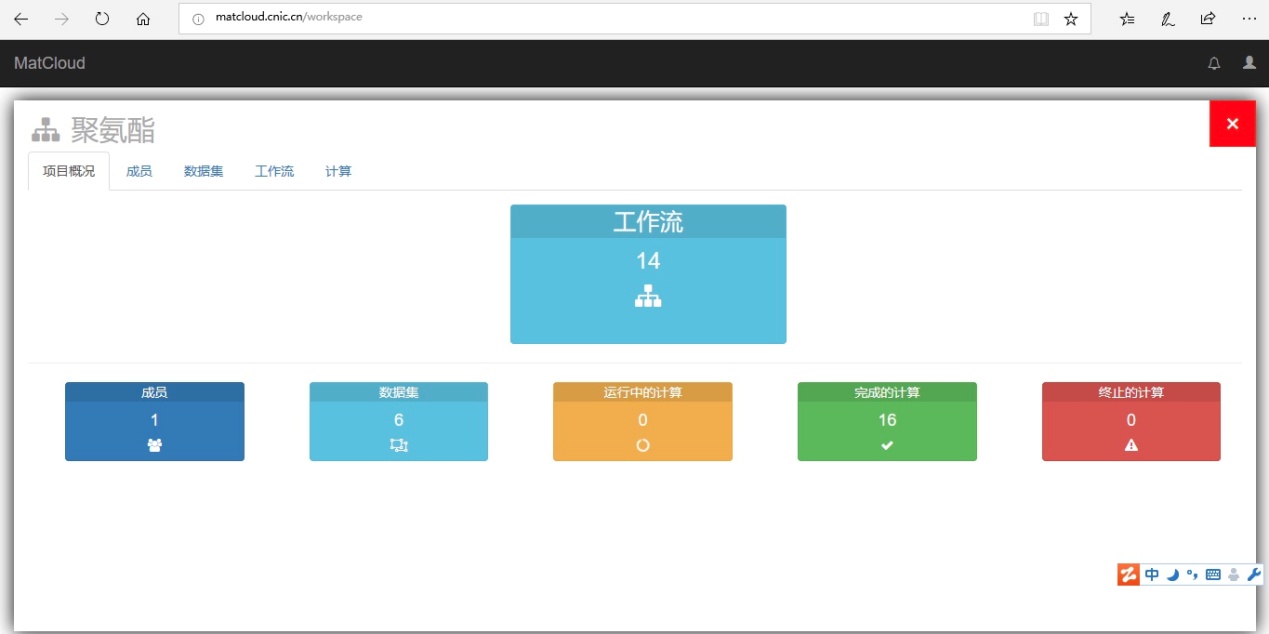The height and width of the screenshot is (634, 1269).
Task: Toggle the IME moon icon
Action: 1173,574
